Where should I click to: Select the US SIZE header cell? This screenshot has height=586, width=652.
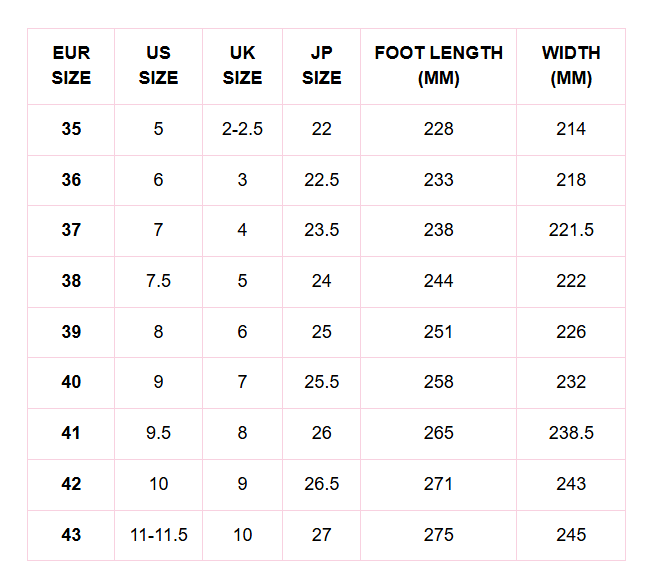158,65
